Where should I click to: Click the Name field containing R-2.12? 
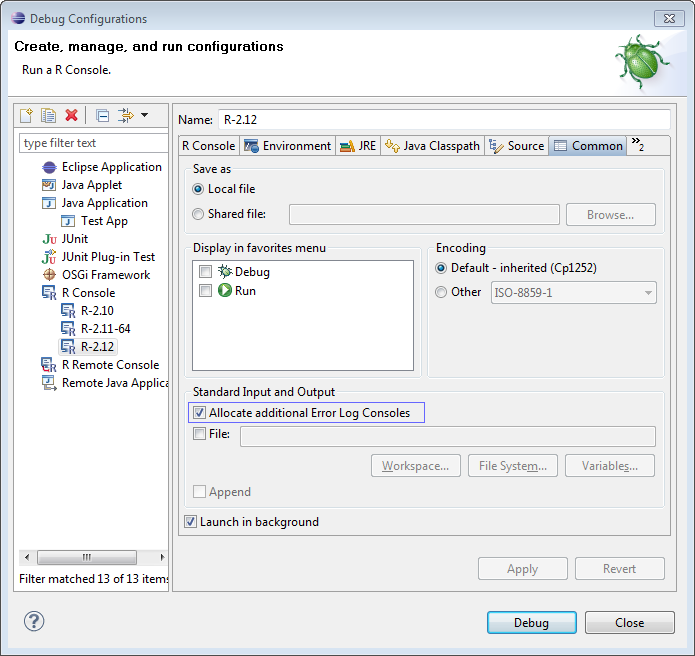[444, 120]
